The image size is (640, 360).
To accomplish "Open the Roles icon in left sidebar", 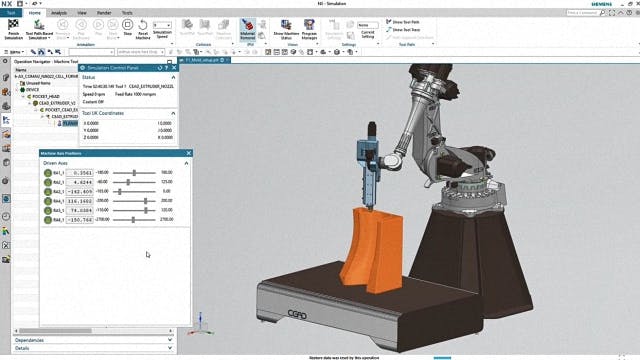I will coord(6,231).
